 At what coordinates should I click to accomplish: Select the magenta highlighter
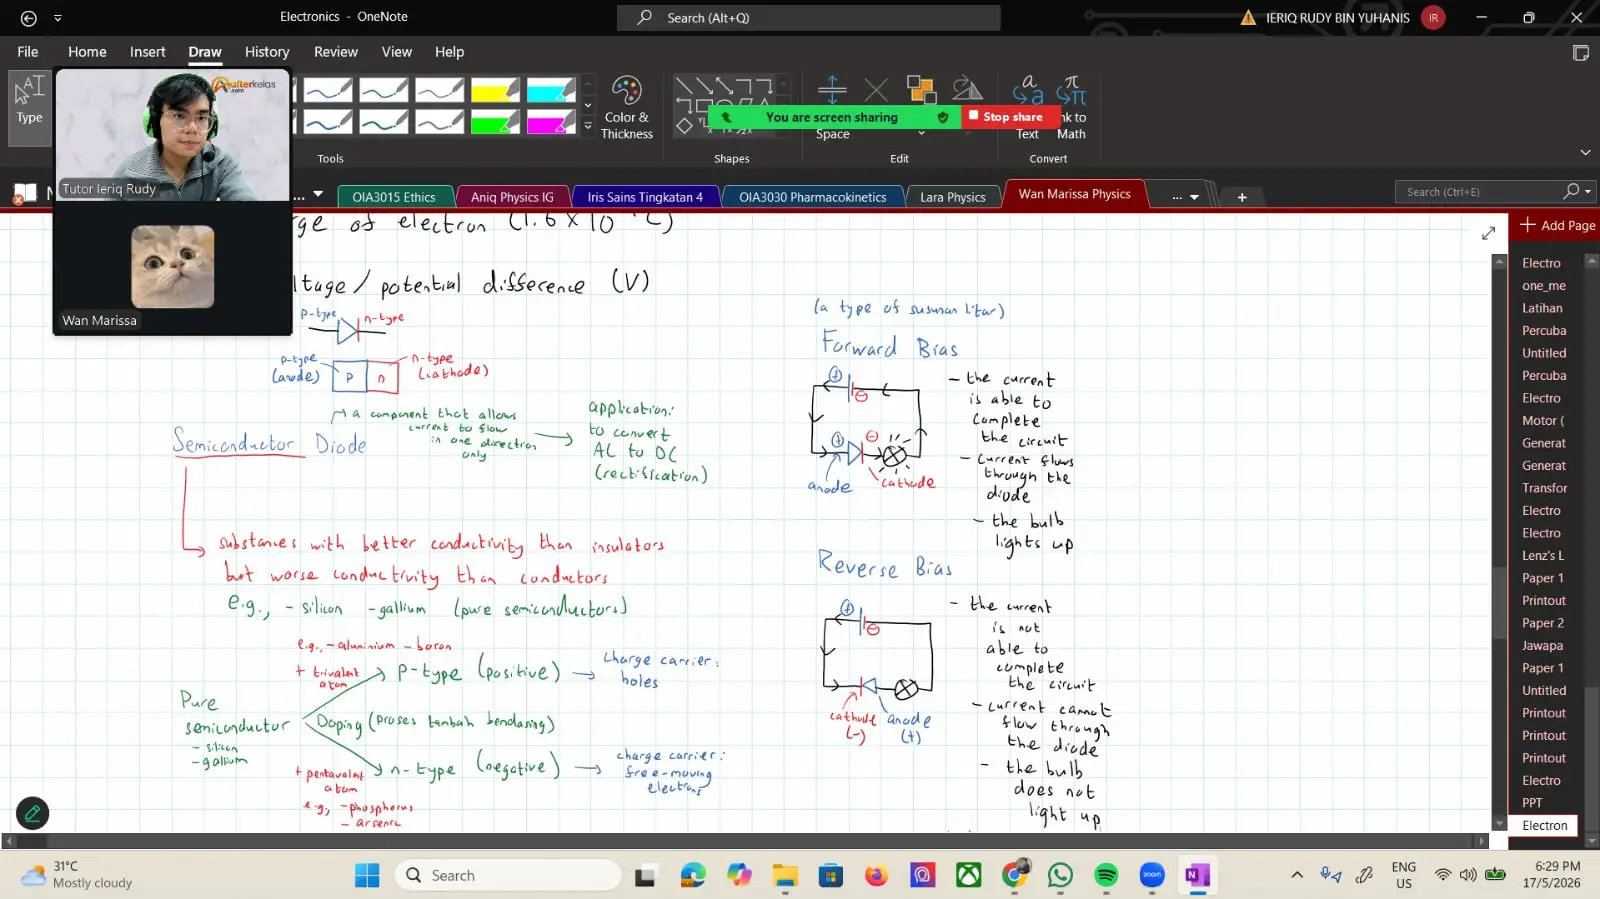tap(551, 122)
